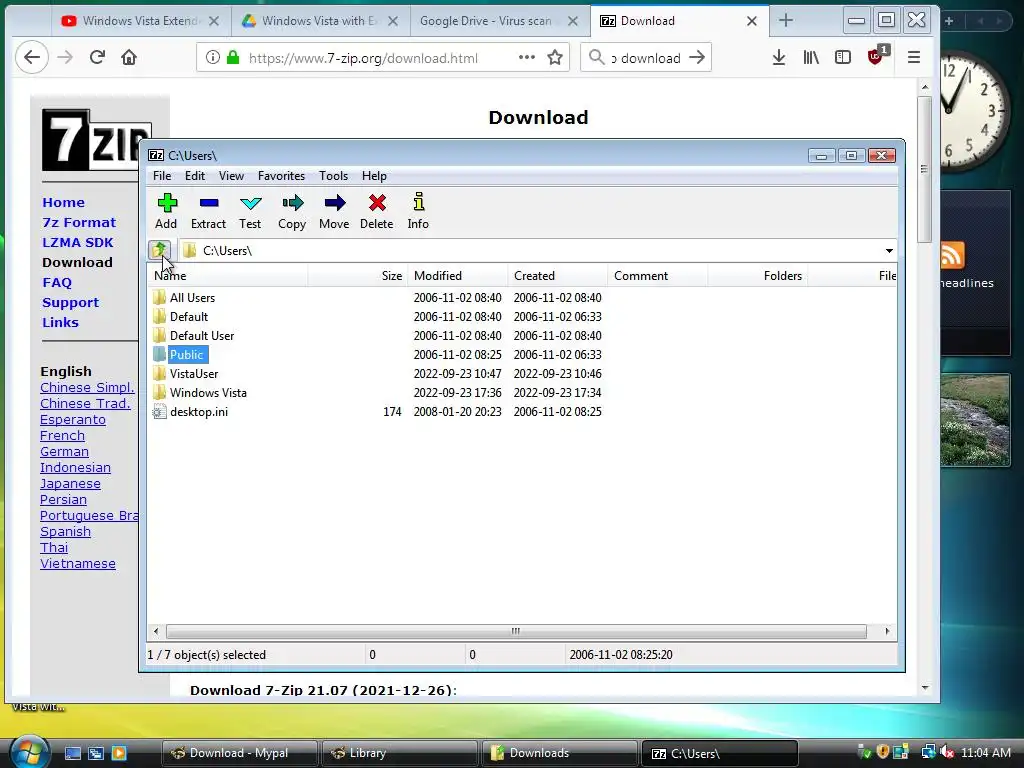The height and width of the screenshot is (768, 1024).
Task: Click the browser Home button
Action: coord(129,57)
